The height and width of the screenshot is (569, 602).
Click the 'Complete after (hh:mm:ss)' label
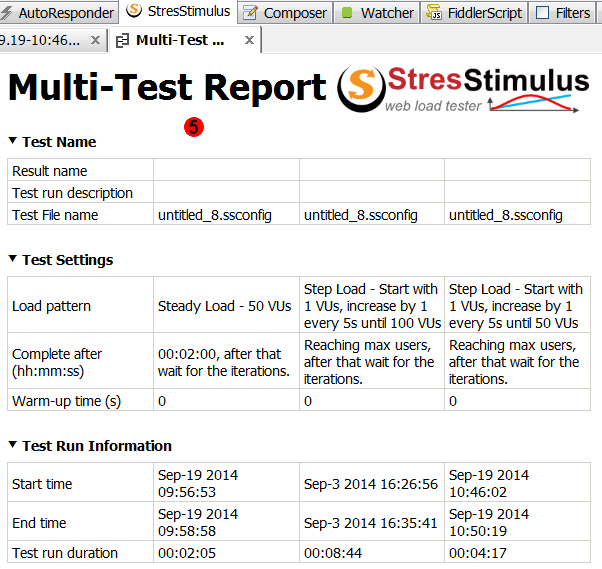coord(57,362)
